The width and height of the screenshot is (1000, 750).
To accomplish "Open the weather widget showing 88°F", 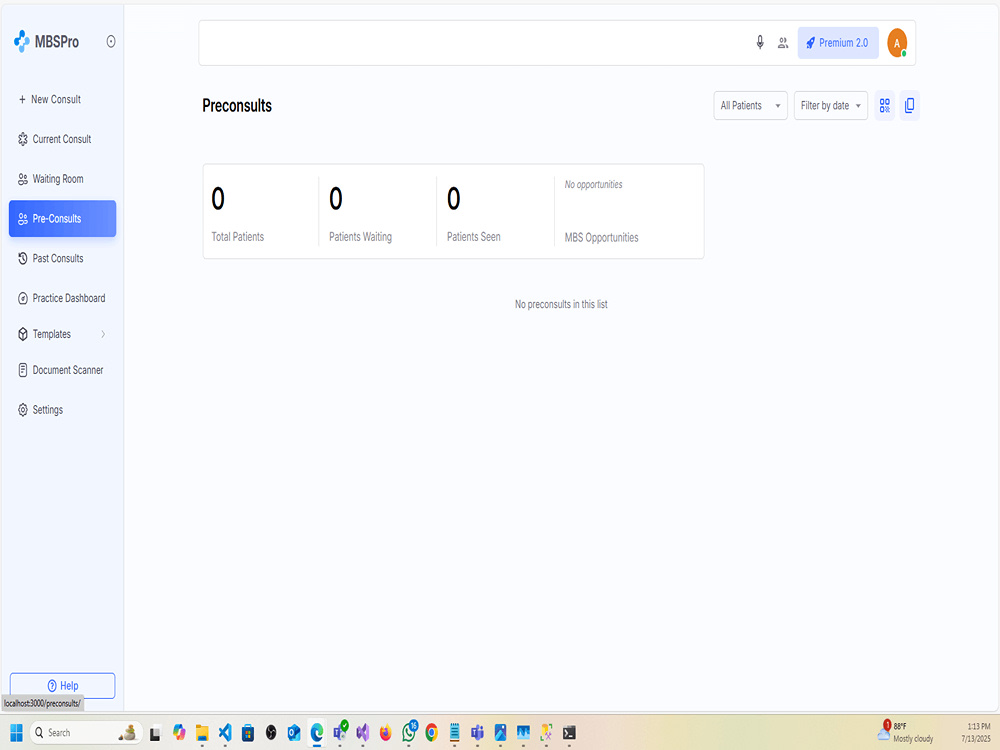I will (906, 732).
